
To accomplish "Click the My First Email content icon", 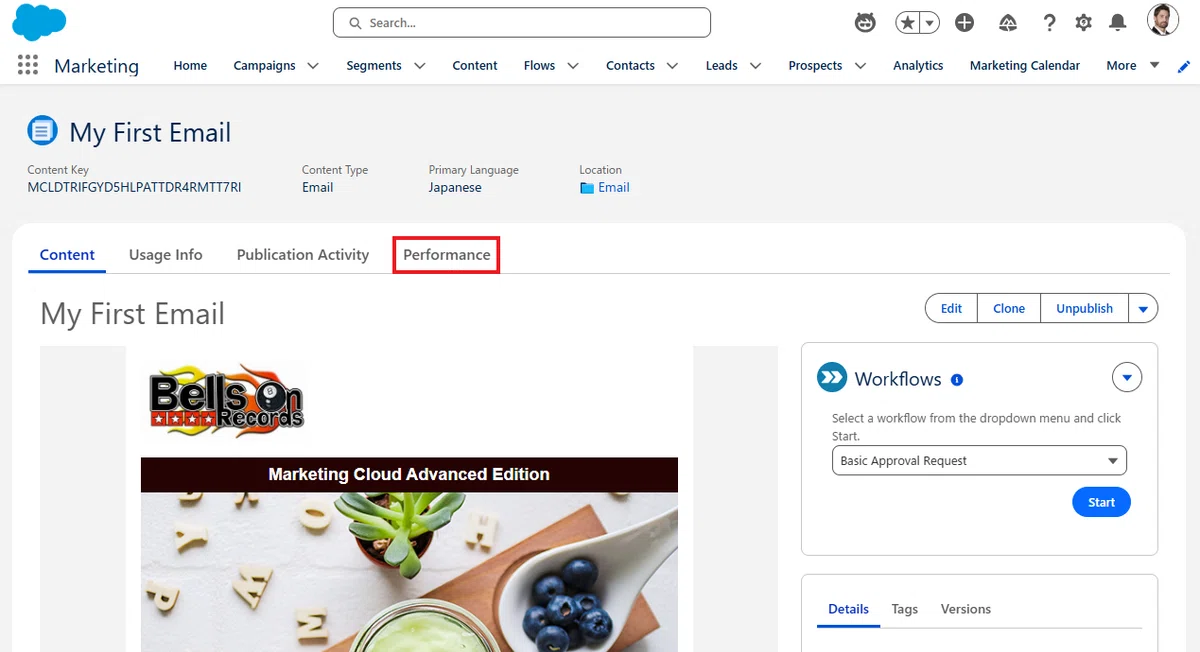I will coord(42,130).
